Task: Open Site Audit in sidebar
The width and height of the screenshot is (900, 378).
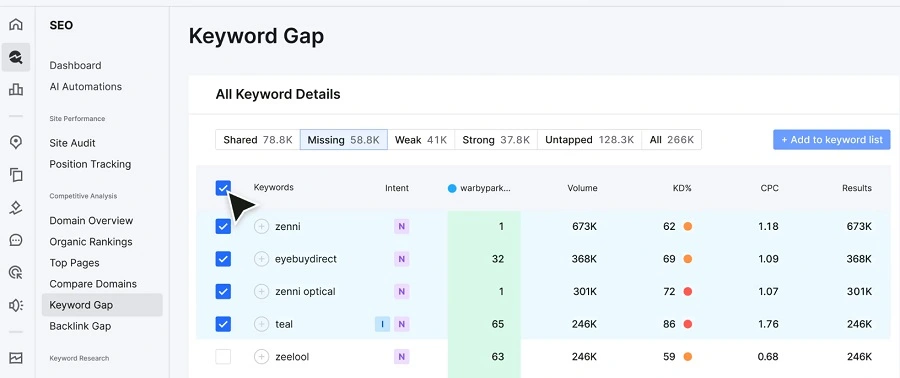Action: pyautogui.click(x=72, y=143)
